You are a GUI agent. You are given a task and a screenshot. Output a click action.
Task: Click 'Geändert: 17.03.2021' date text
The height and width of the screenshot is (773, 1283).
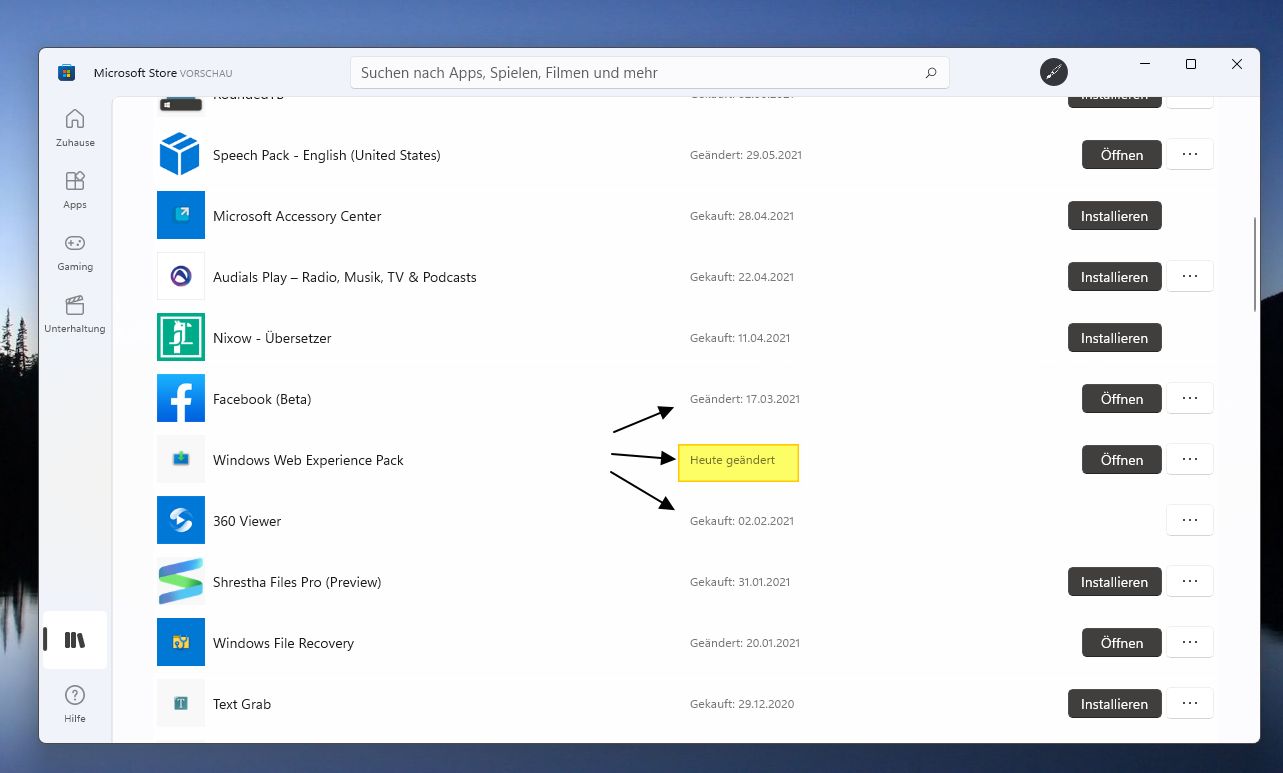pos(745,399)
